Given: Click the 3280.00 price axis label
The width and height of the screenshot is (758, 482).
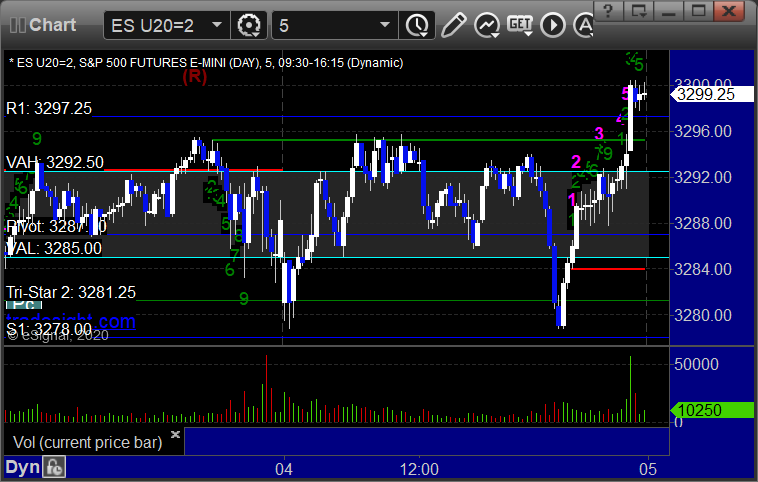Looking at the screenshot, I should pyautogui.click(x=702, y=315).
